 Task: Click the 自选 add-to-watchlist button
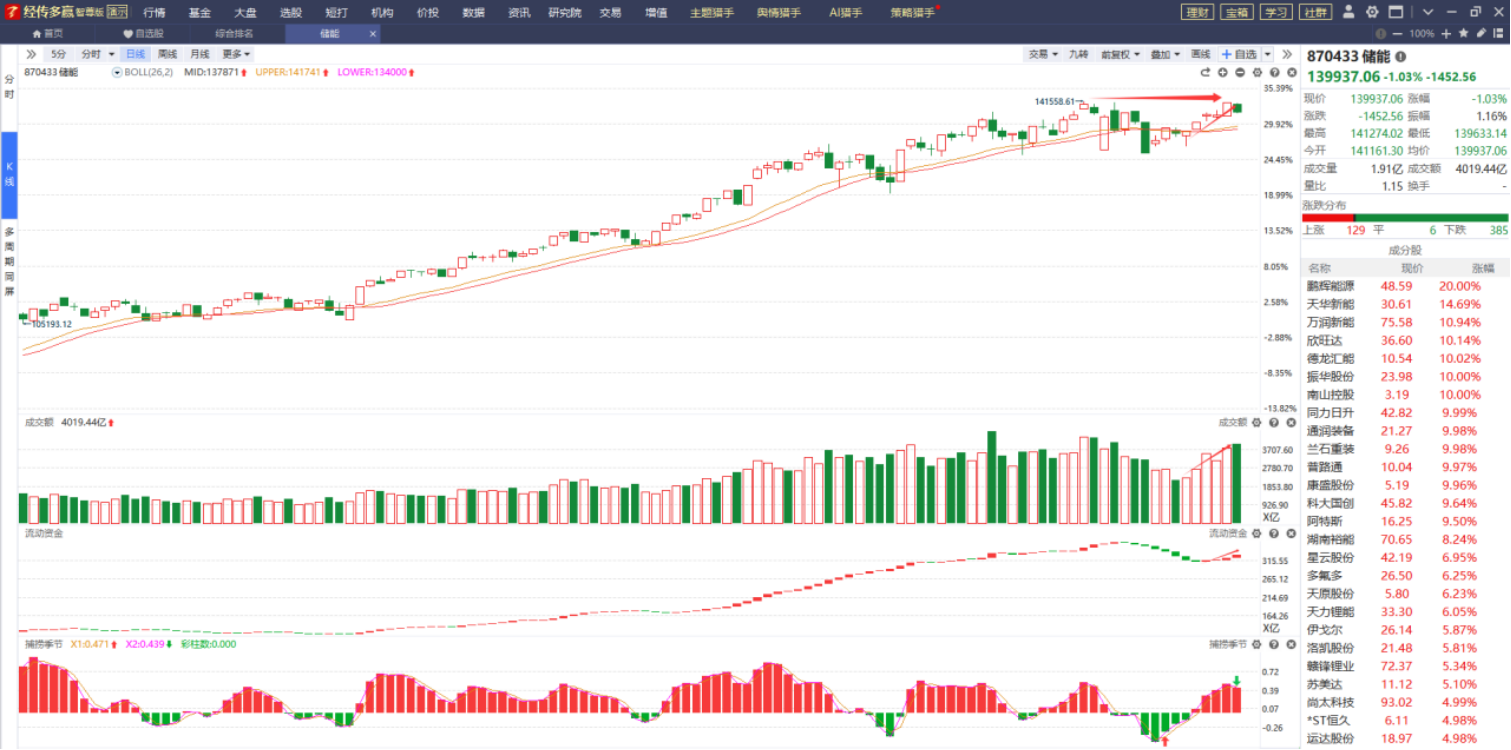tap(1239, 54)
